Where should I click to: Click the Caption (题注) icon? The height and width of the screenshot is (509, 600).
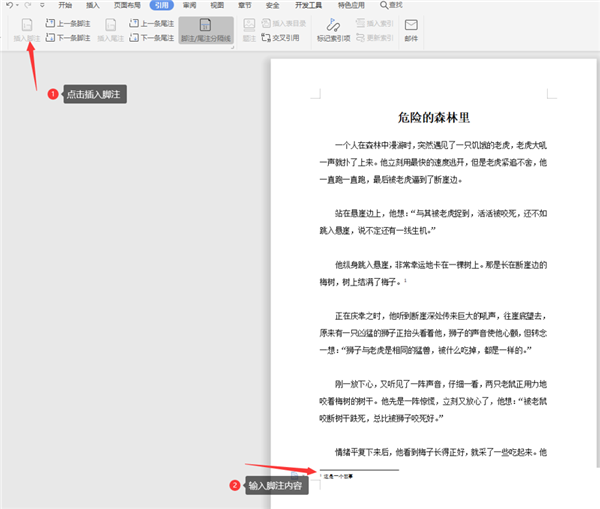click(248, 28)
